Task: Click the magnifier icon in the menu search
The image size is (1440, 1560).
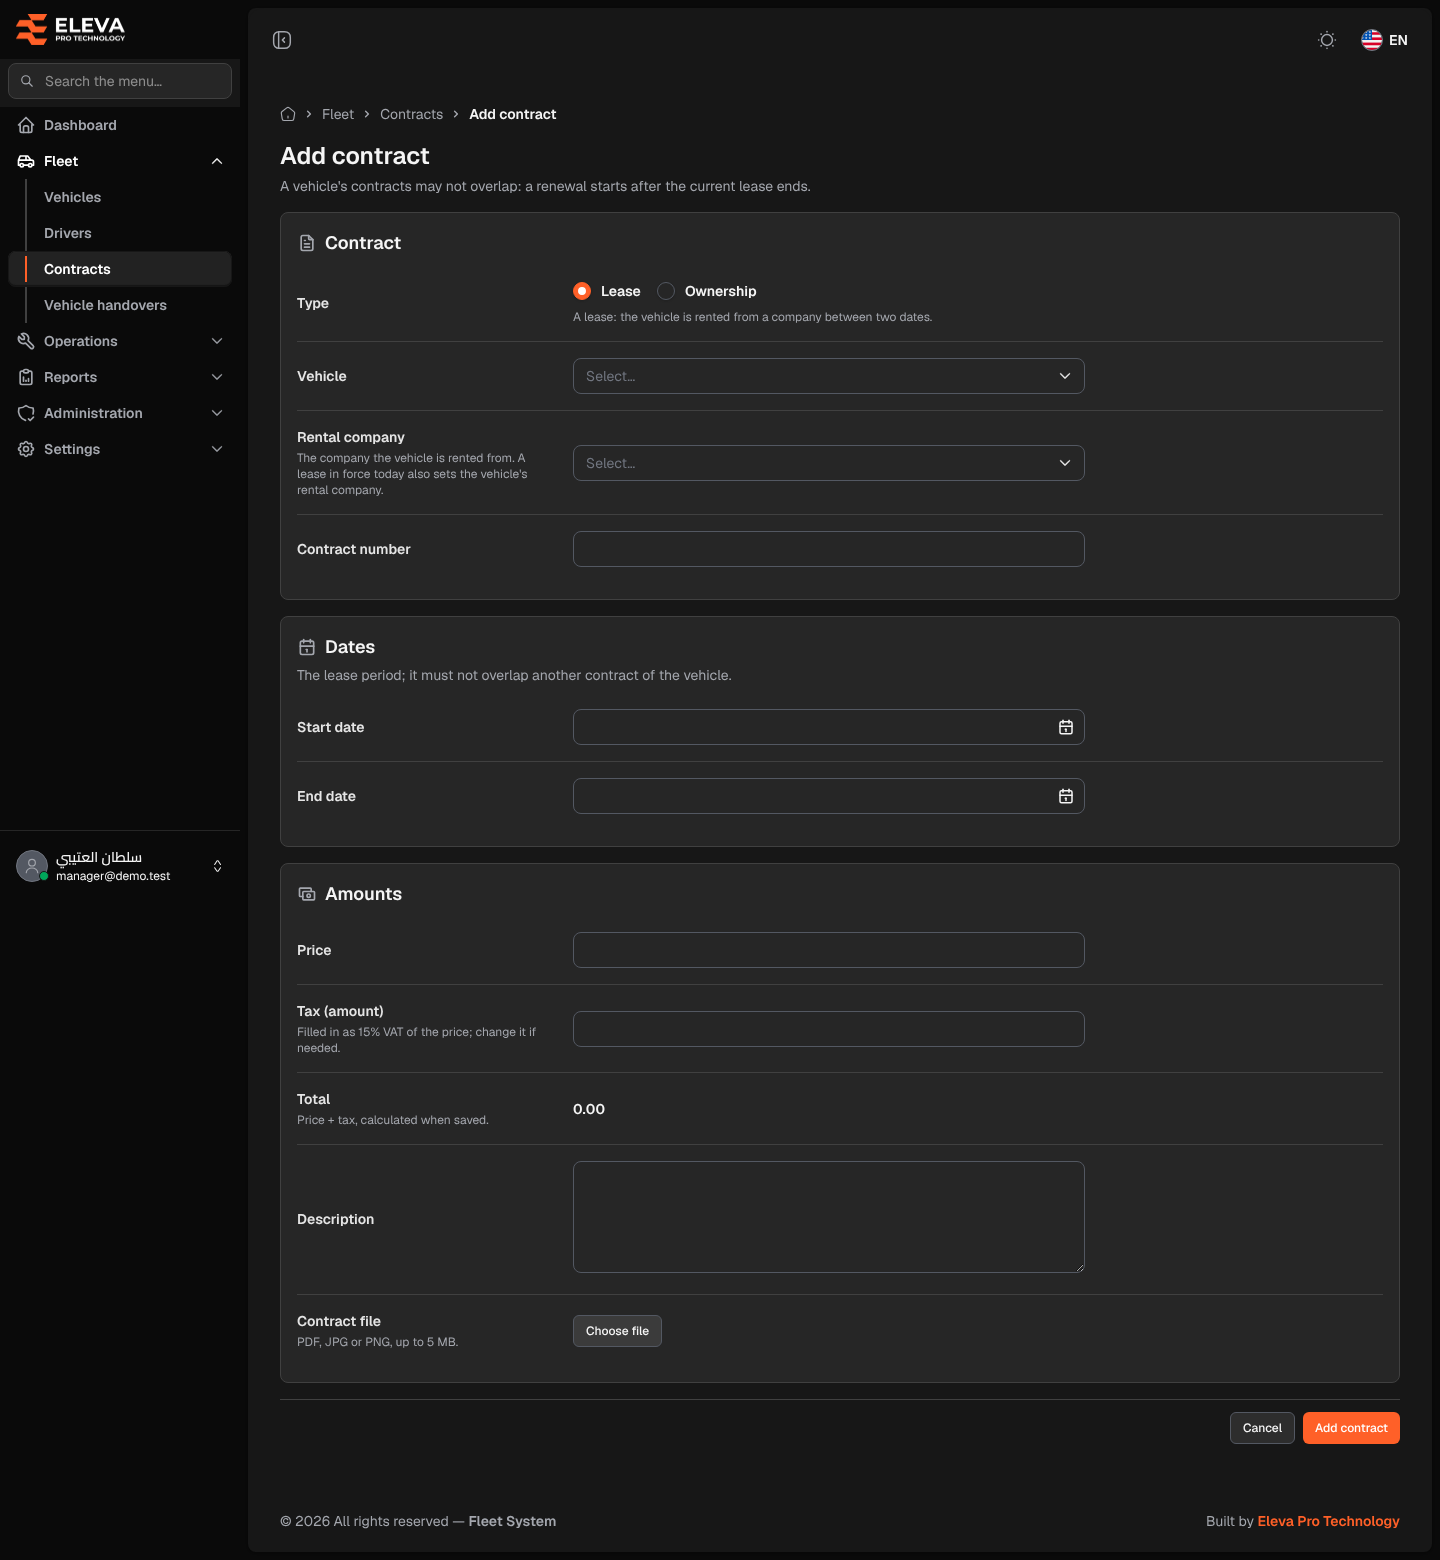Action: [27, 81]
